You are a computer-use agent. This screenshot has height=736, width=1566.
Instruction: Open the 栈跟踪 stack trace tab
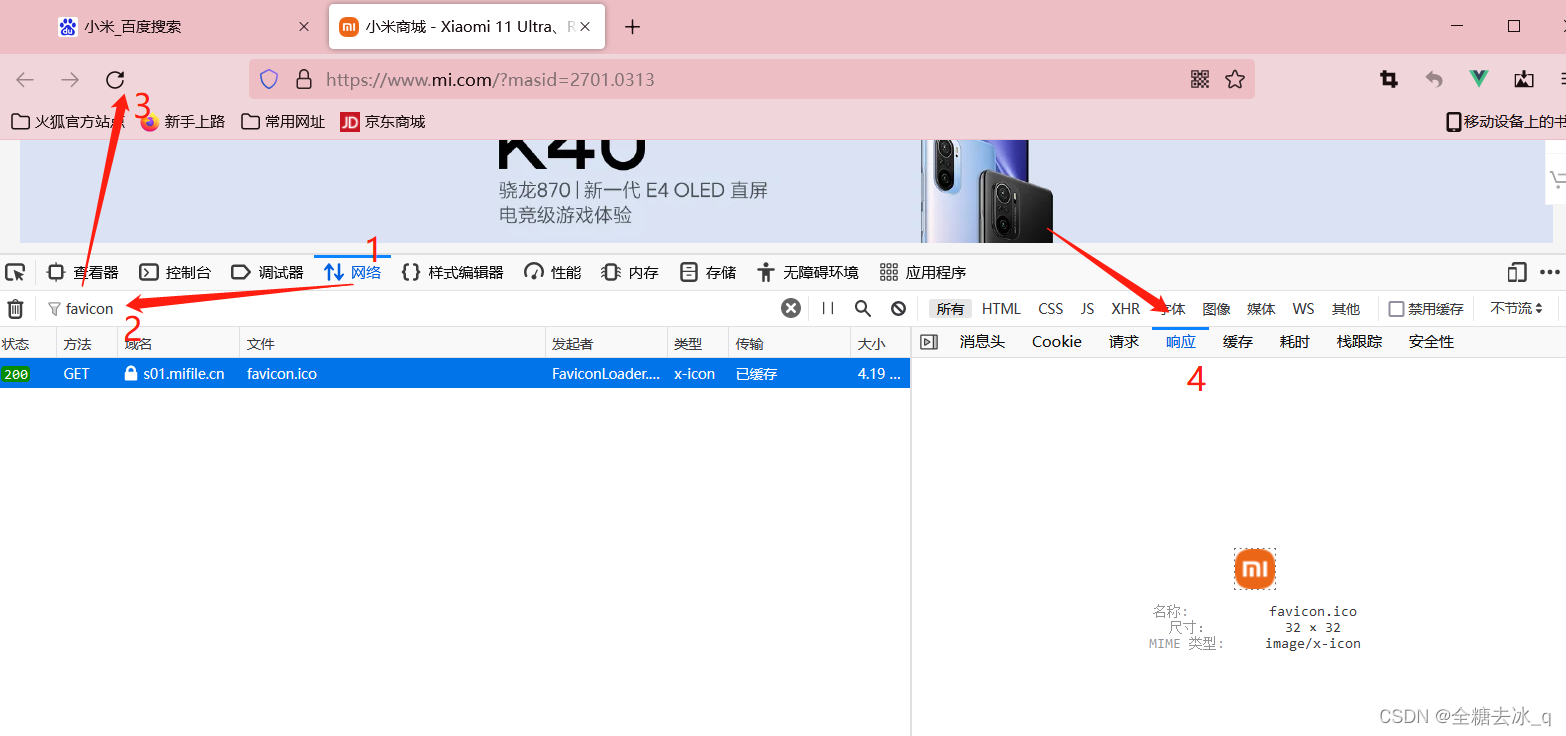pos(1359,342)
